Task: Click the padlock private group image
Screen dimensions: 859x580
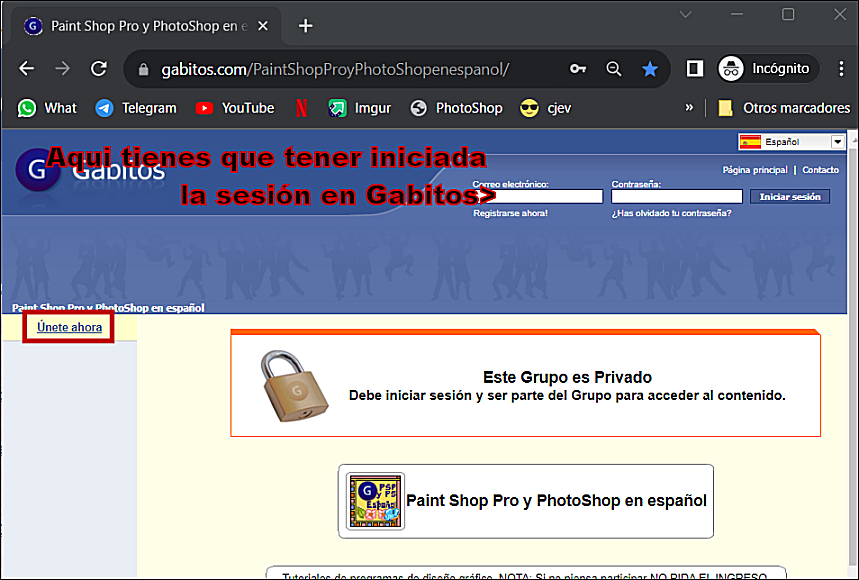Action: pyautogui.click(x=295, y=386)
